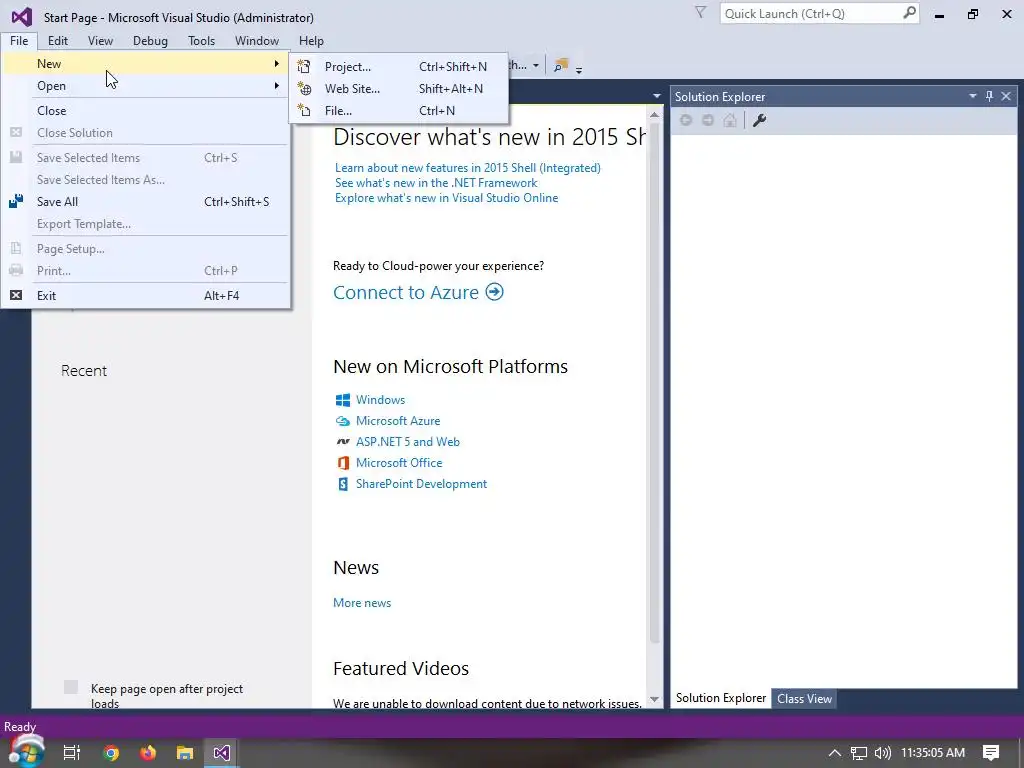Click Solution Explorer Back arrow icon
1024x768 pixels.
point(686,120)
